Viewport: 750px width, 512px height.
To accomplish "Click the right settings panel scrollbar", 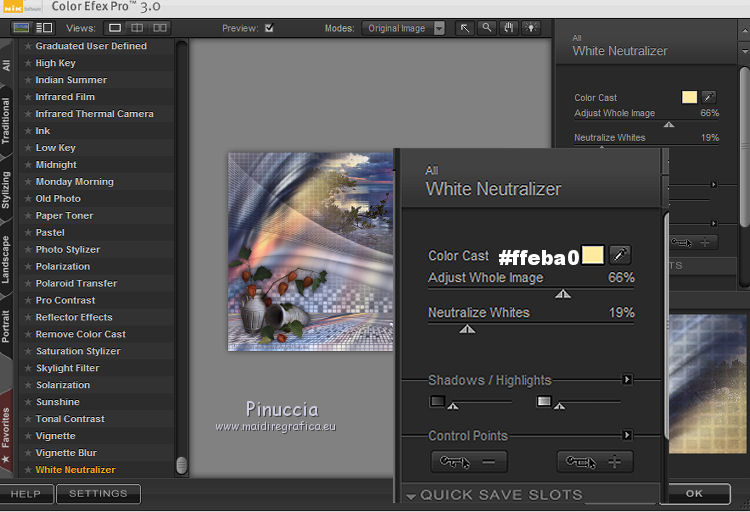I will click(x=745, y=146).
